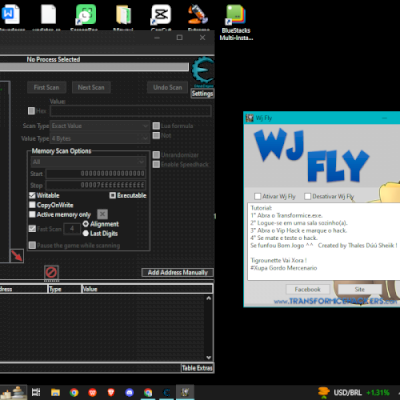
Task: Click address list scrollbar down arrow
Action: [209, 357]
